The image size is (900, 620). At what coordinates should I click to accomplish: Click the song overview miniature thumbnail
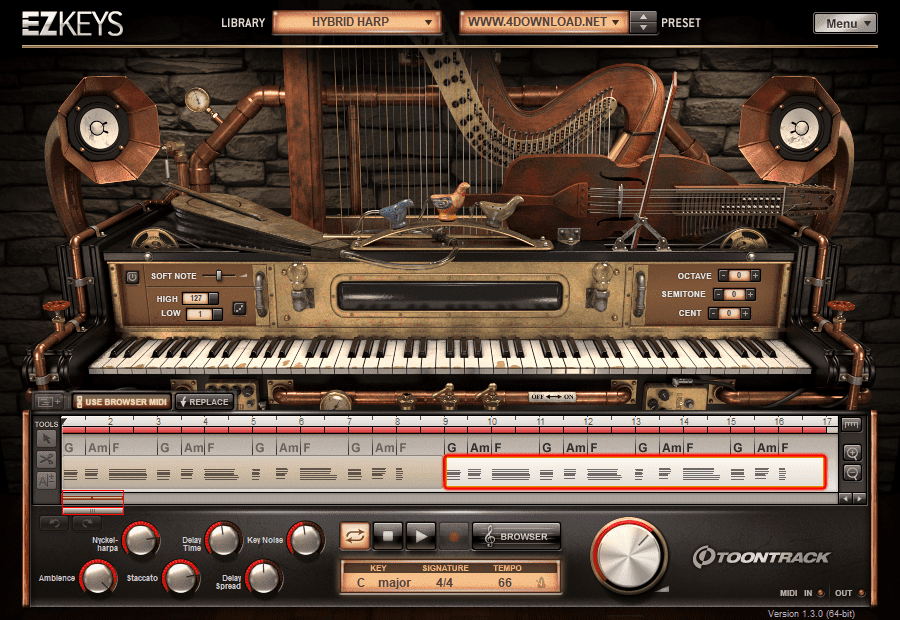[92, 502]
